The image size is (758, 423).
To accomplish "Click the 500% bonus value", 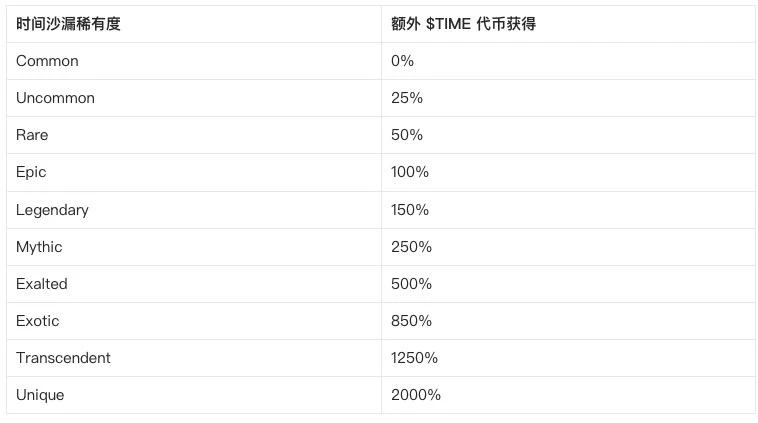I will 411,284.
